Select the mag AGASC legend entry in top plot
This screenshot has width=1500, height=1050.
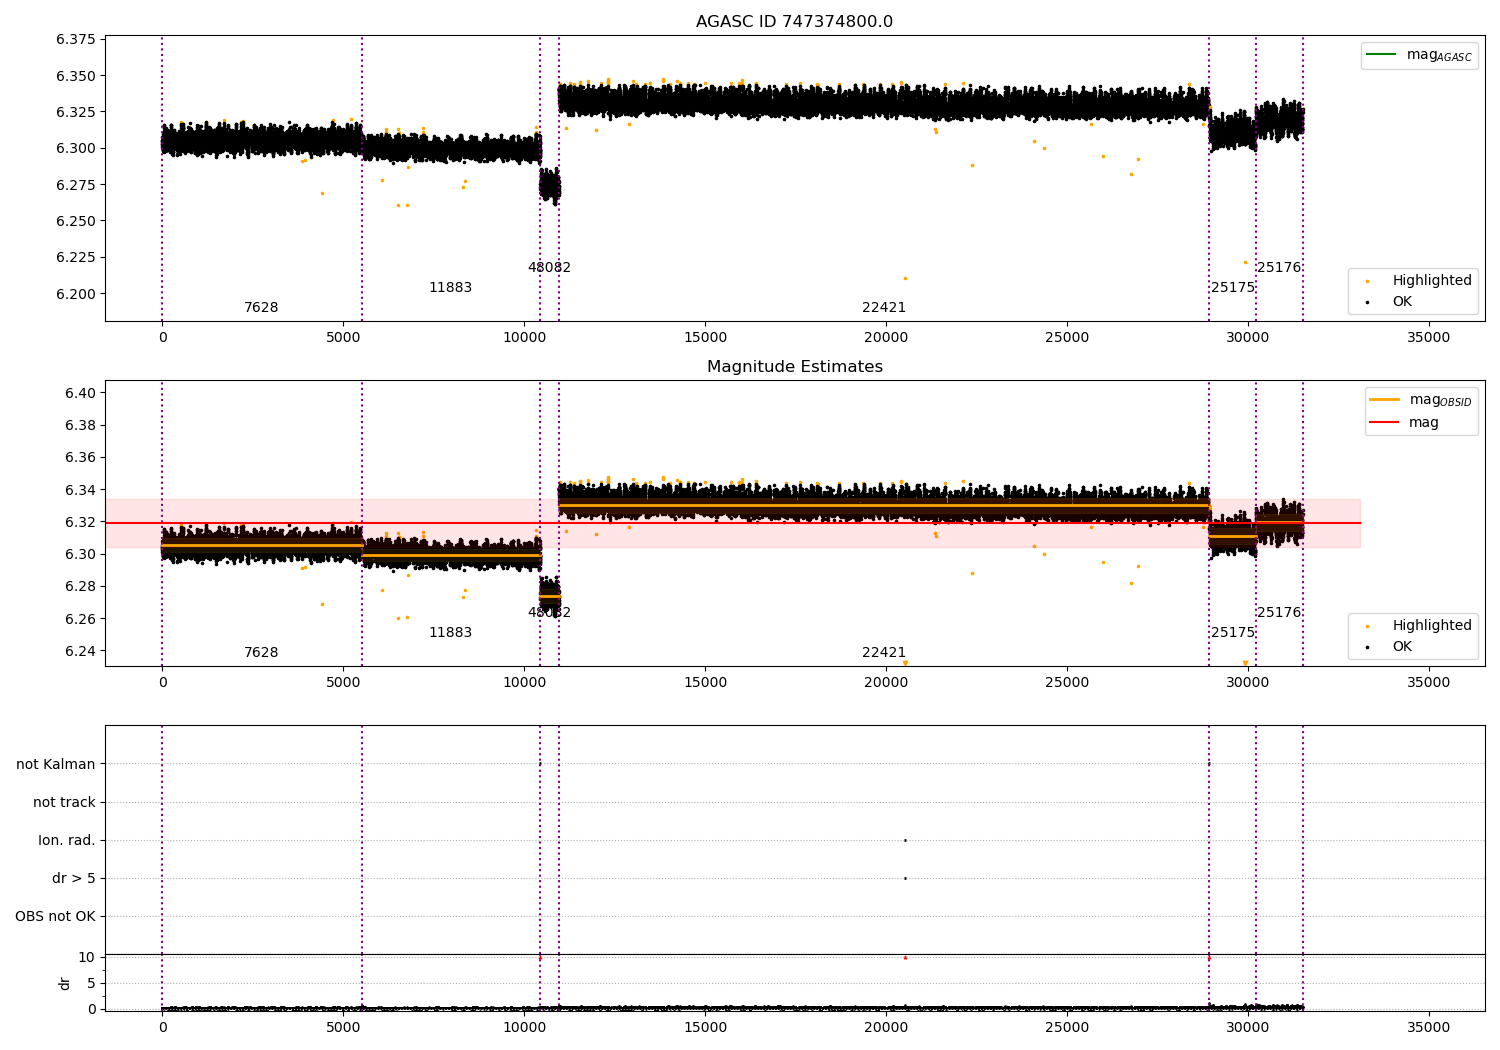1419,55
